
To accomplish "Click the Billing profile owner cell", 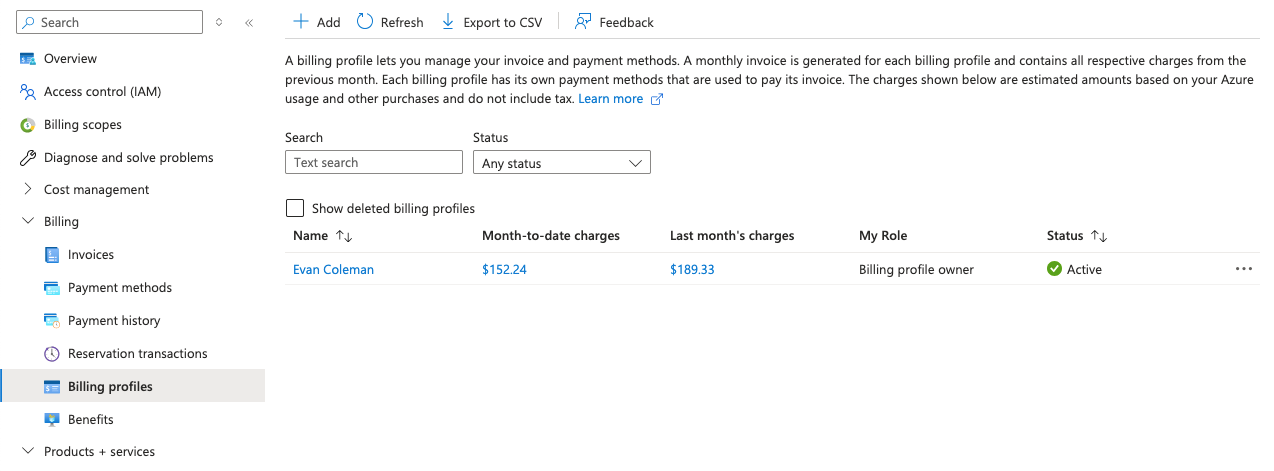I will 916,269.
